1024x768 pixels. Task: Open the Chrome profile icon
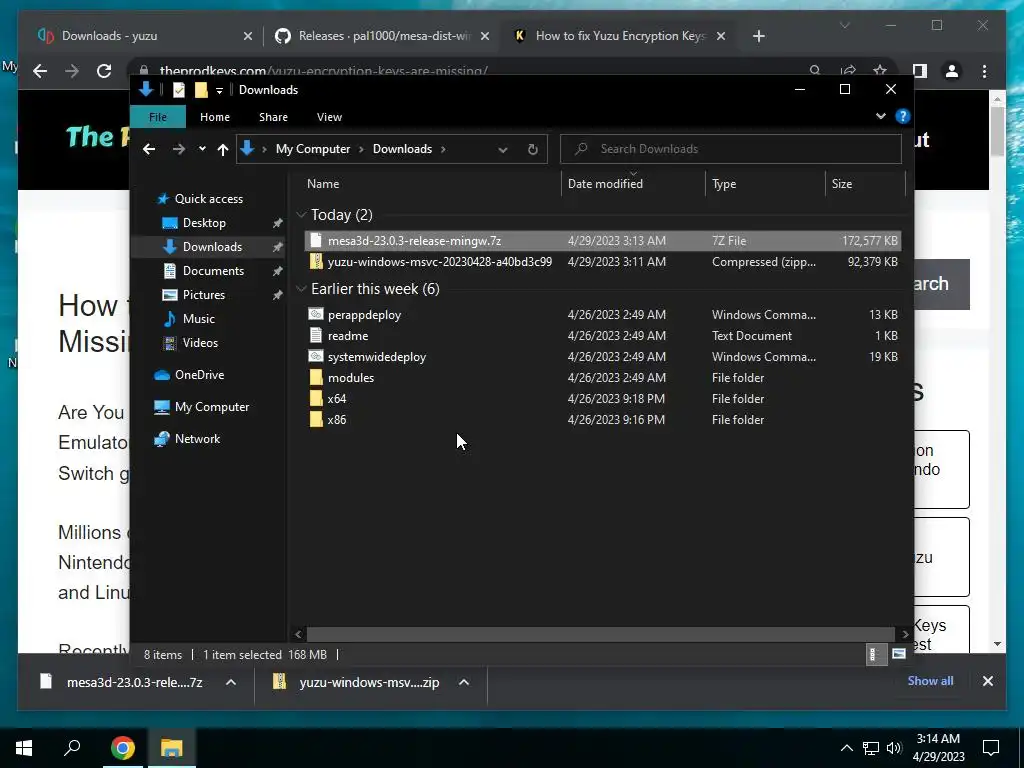click(x=952, y=71)
